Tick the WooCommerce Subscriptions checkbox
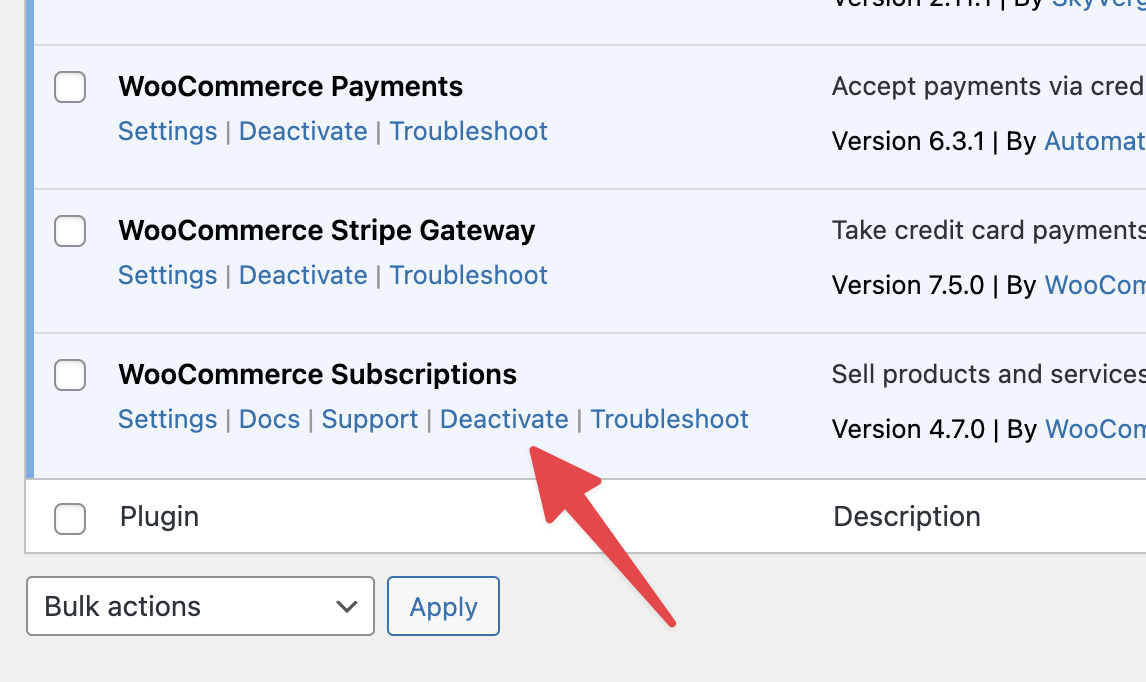The image size is (1146, 682). (70, 376)
